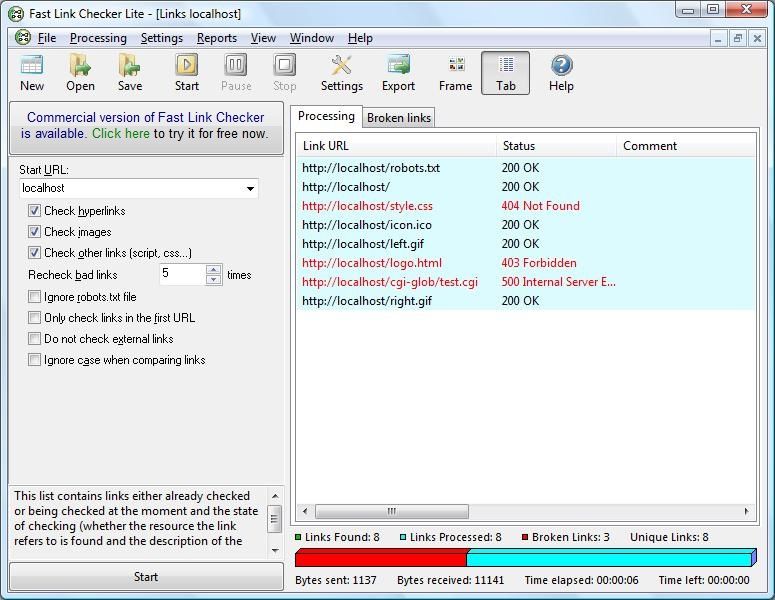Click the large Start button at bottom
775x600 pixels.
coord(146,576)
